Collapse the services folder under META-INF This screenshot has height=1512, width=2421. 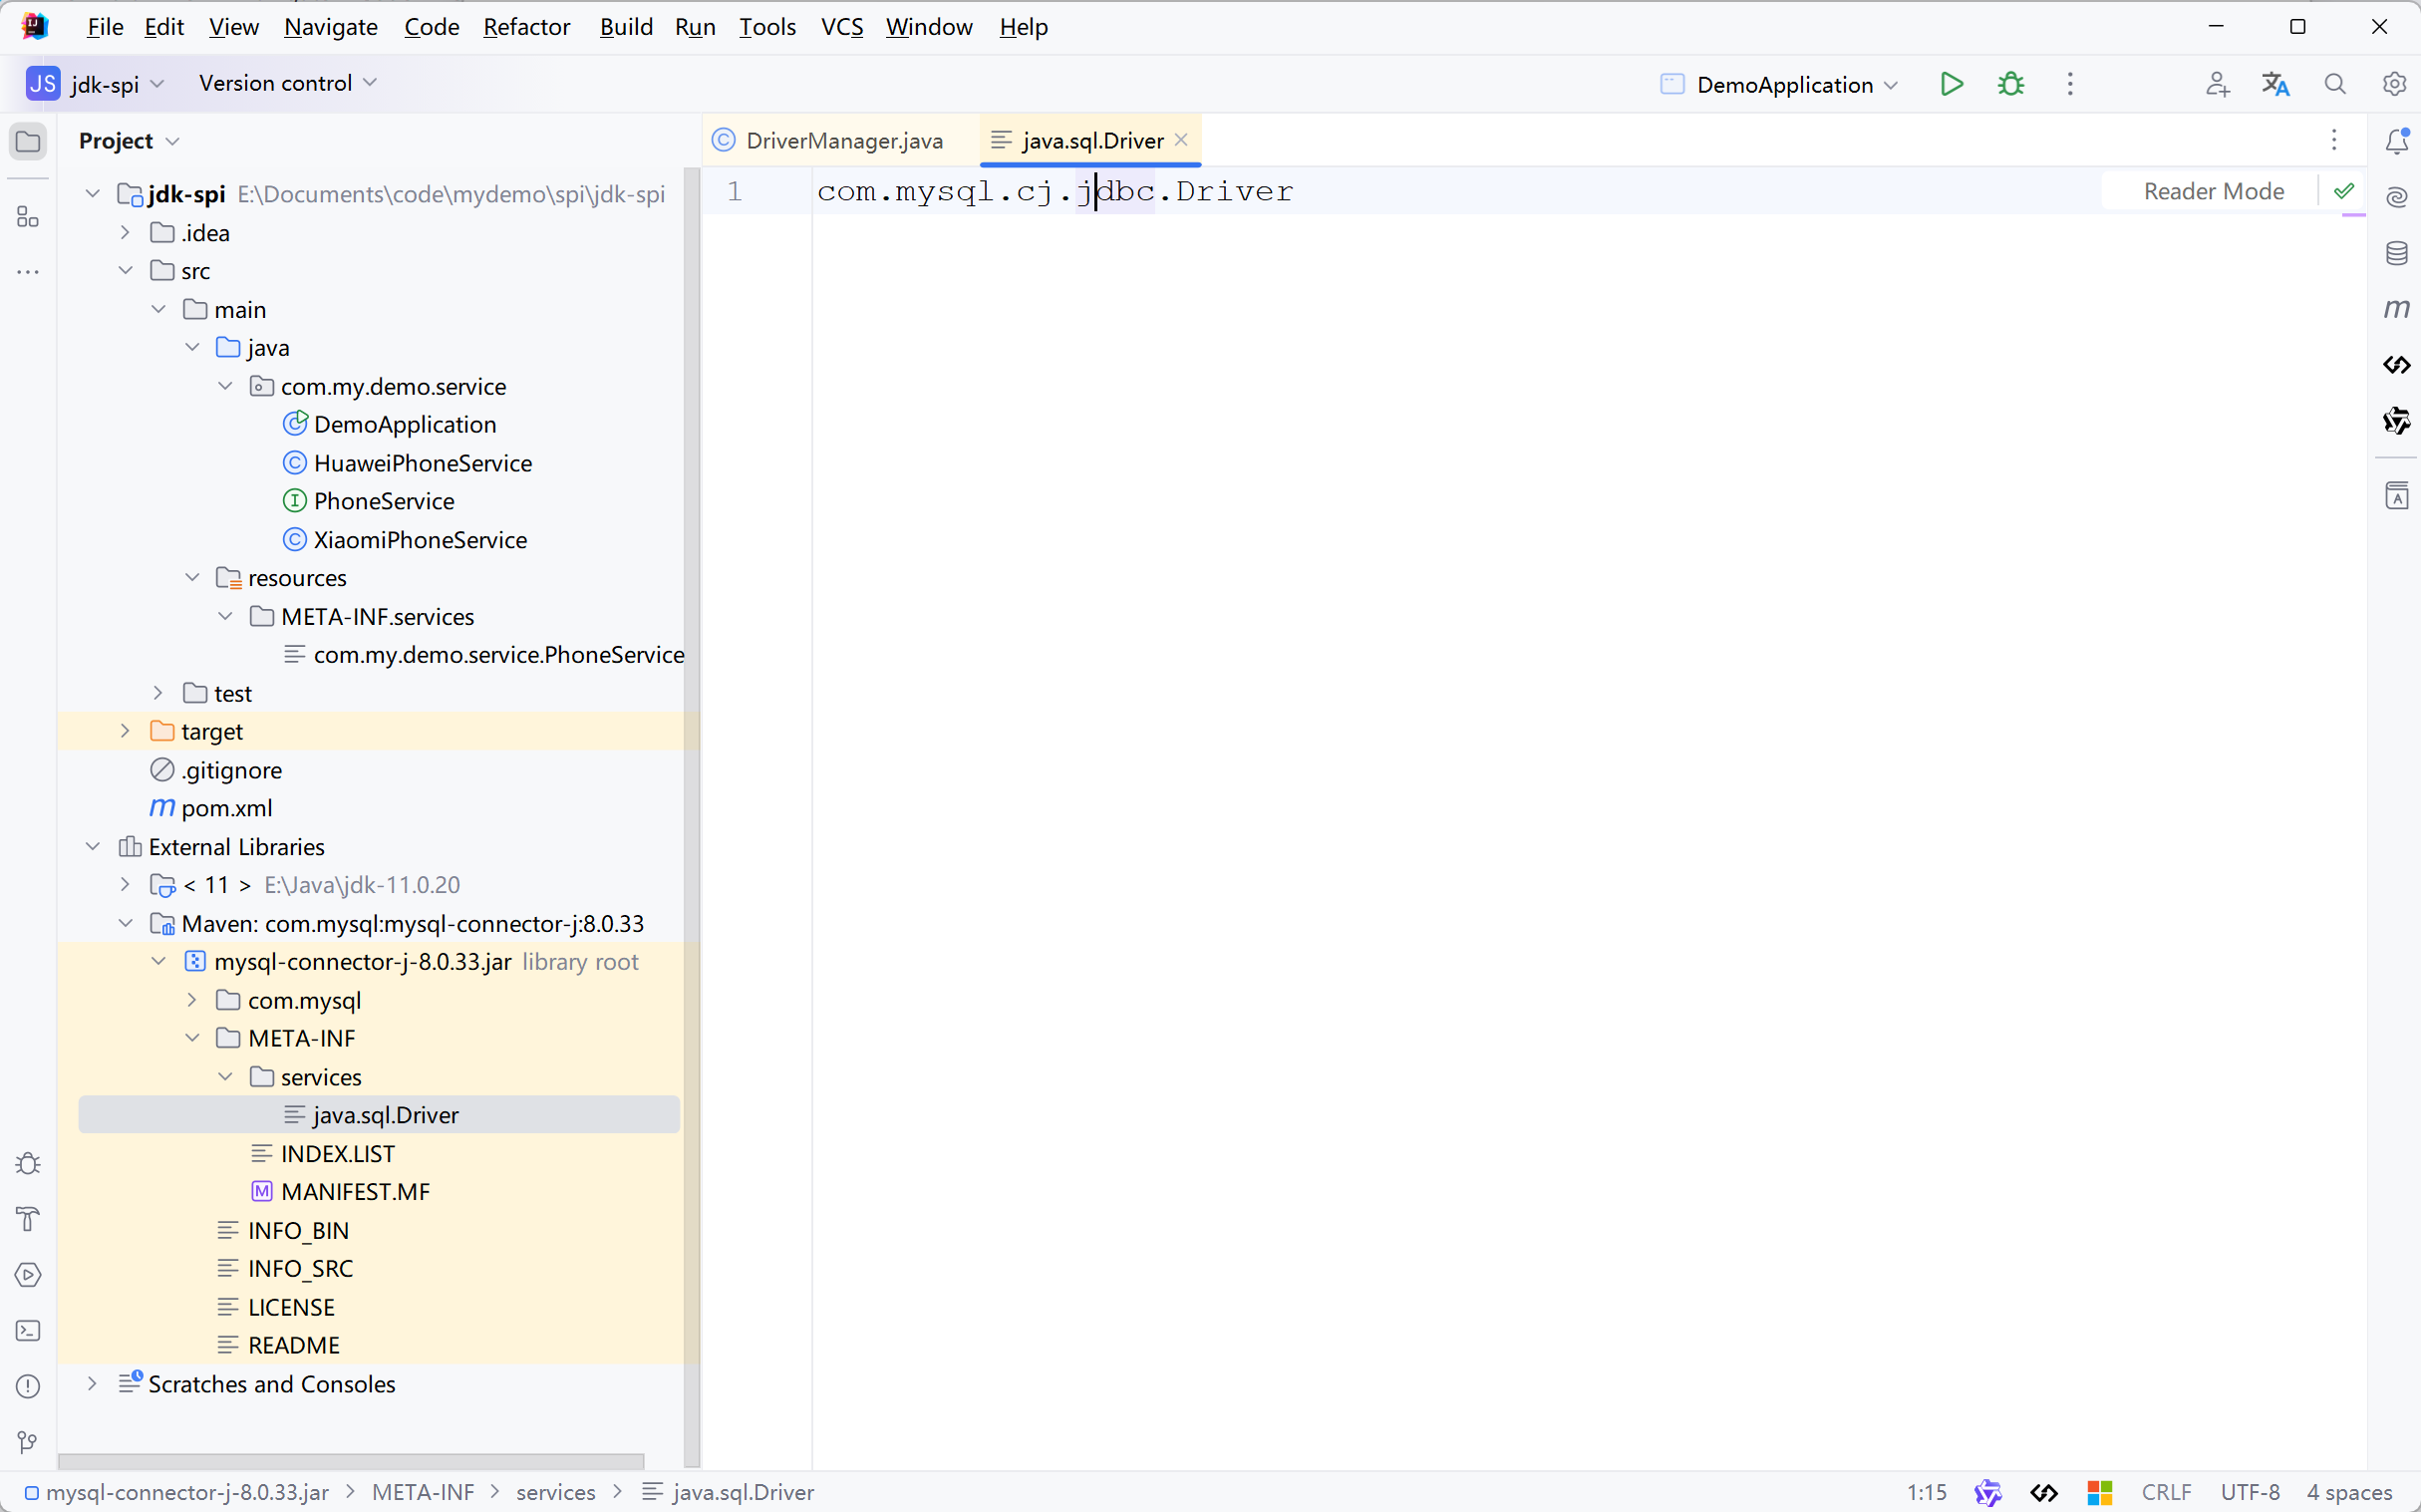point(228,1074)
